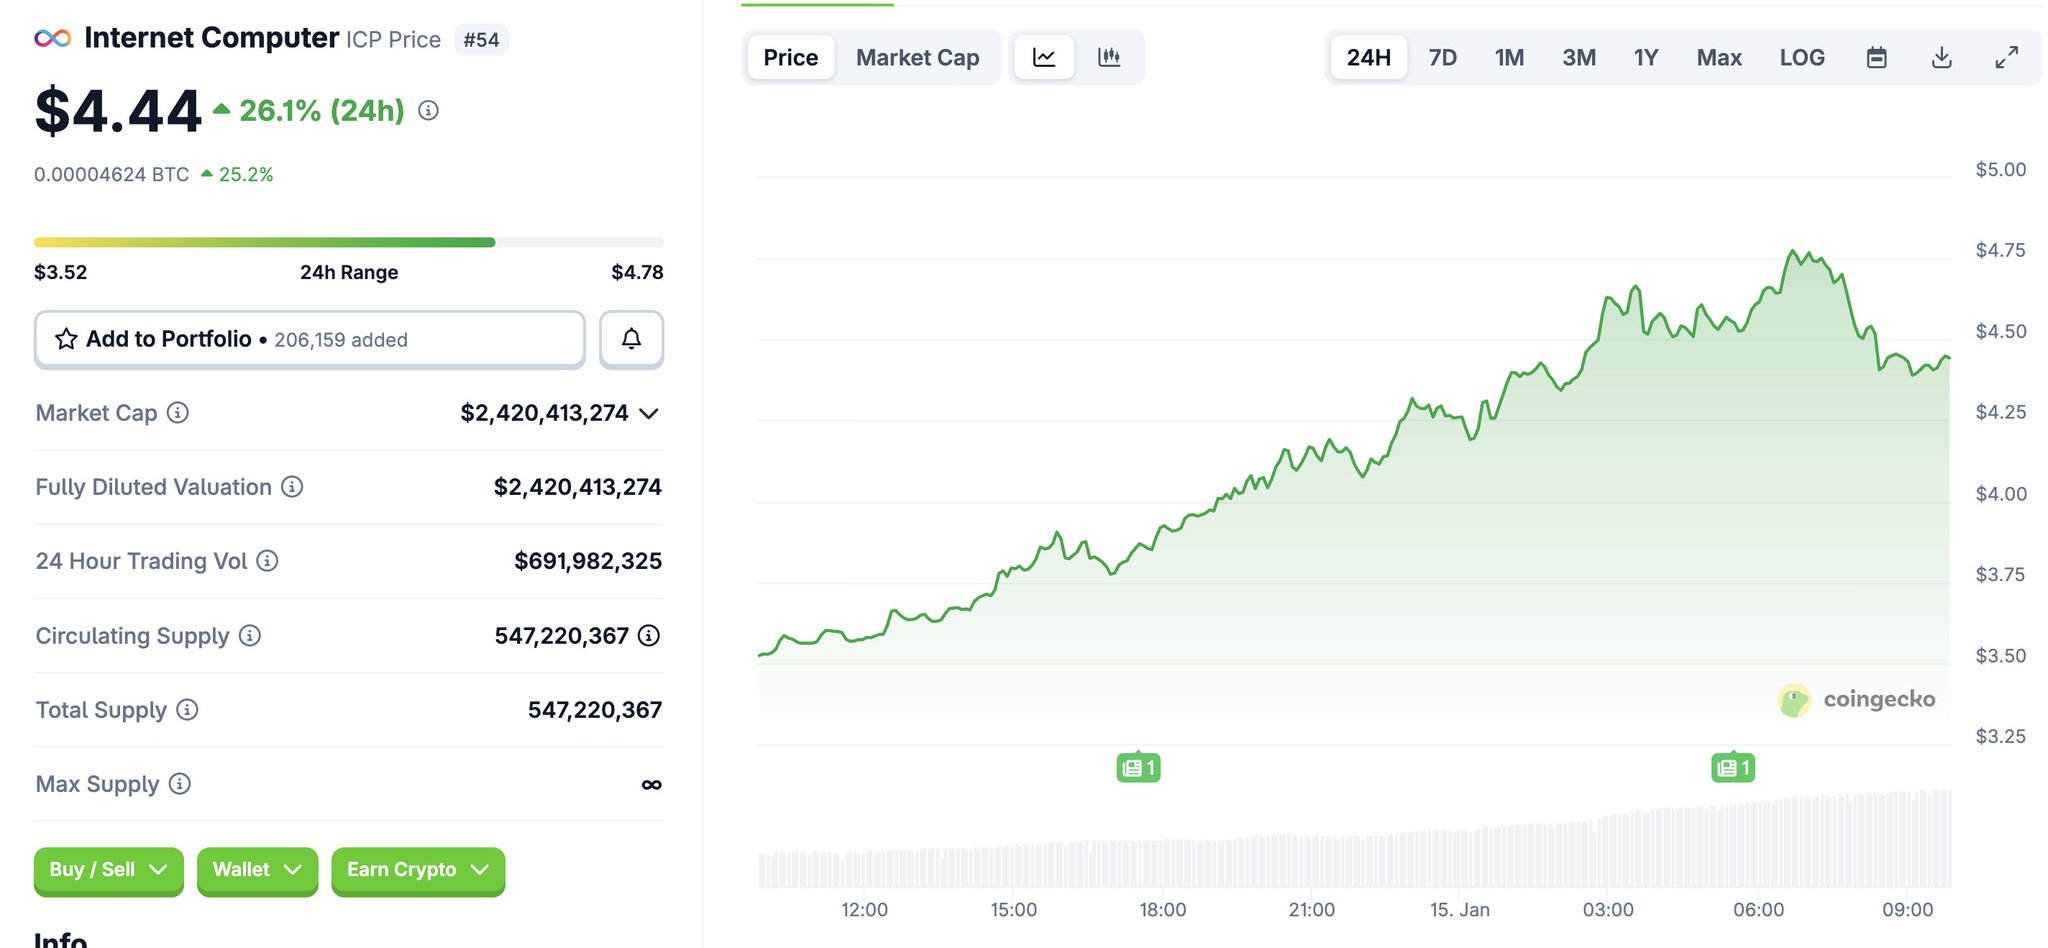The width and height of the screenshot is (2048, 948).
Task: Open the first news marker under the chart
Action: pos(1138,768)
